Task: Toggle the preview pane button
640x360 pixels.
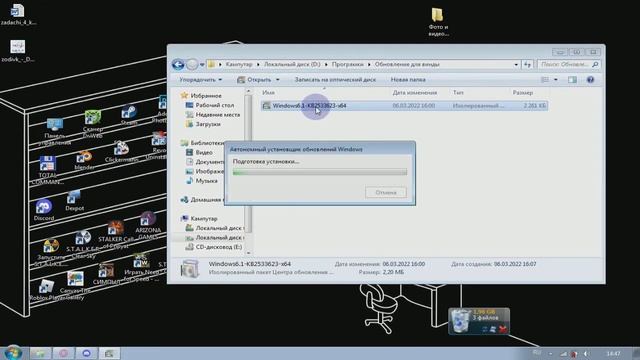Action: coord(572,80)
